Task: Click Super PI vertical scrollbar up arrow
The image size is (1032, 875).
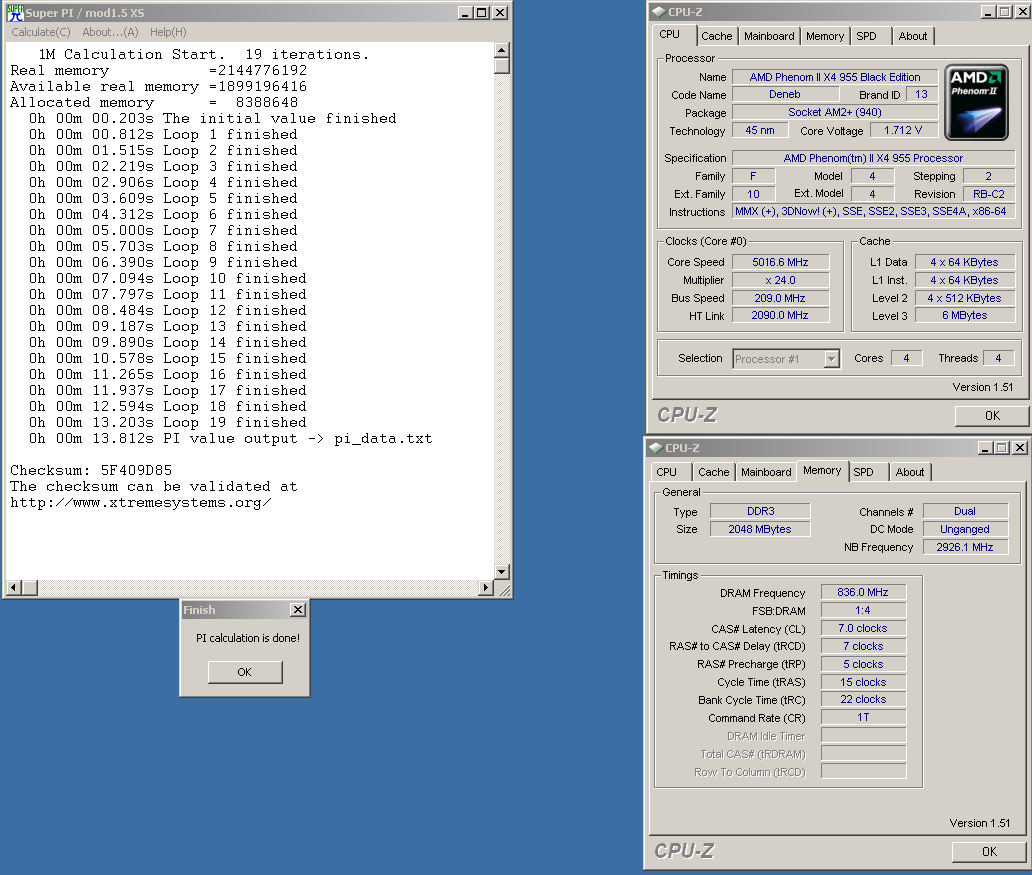Action: (x=502, y=51)
